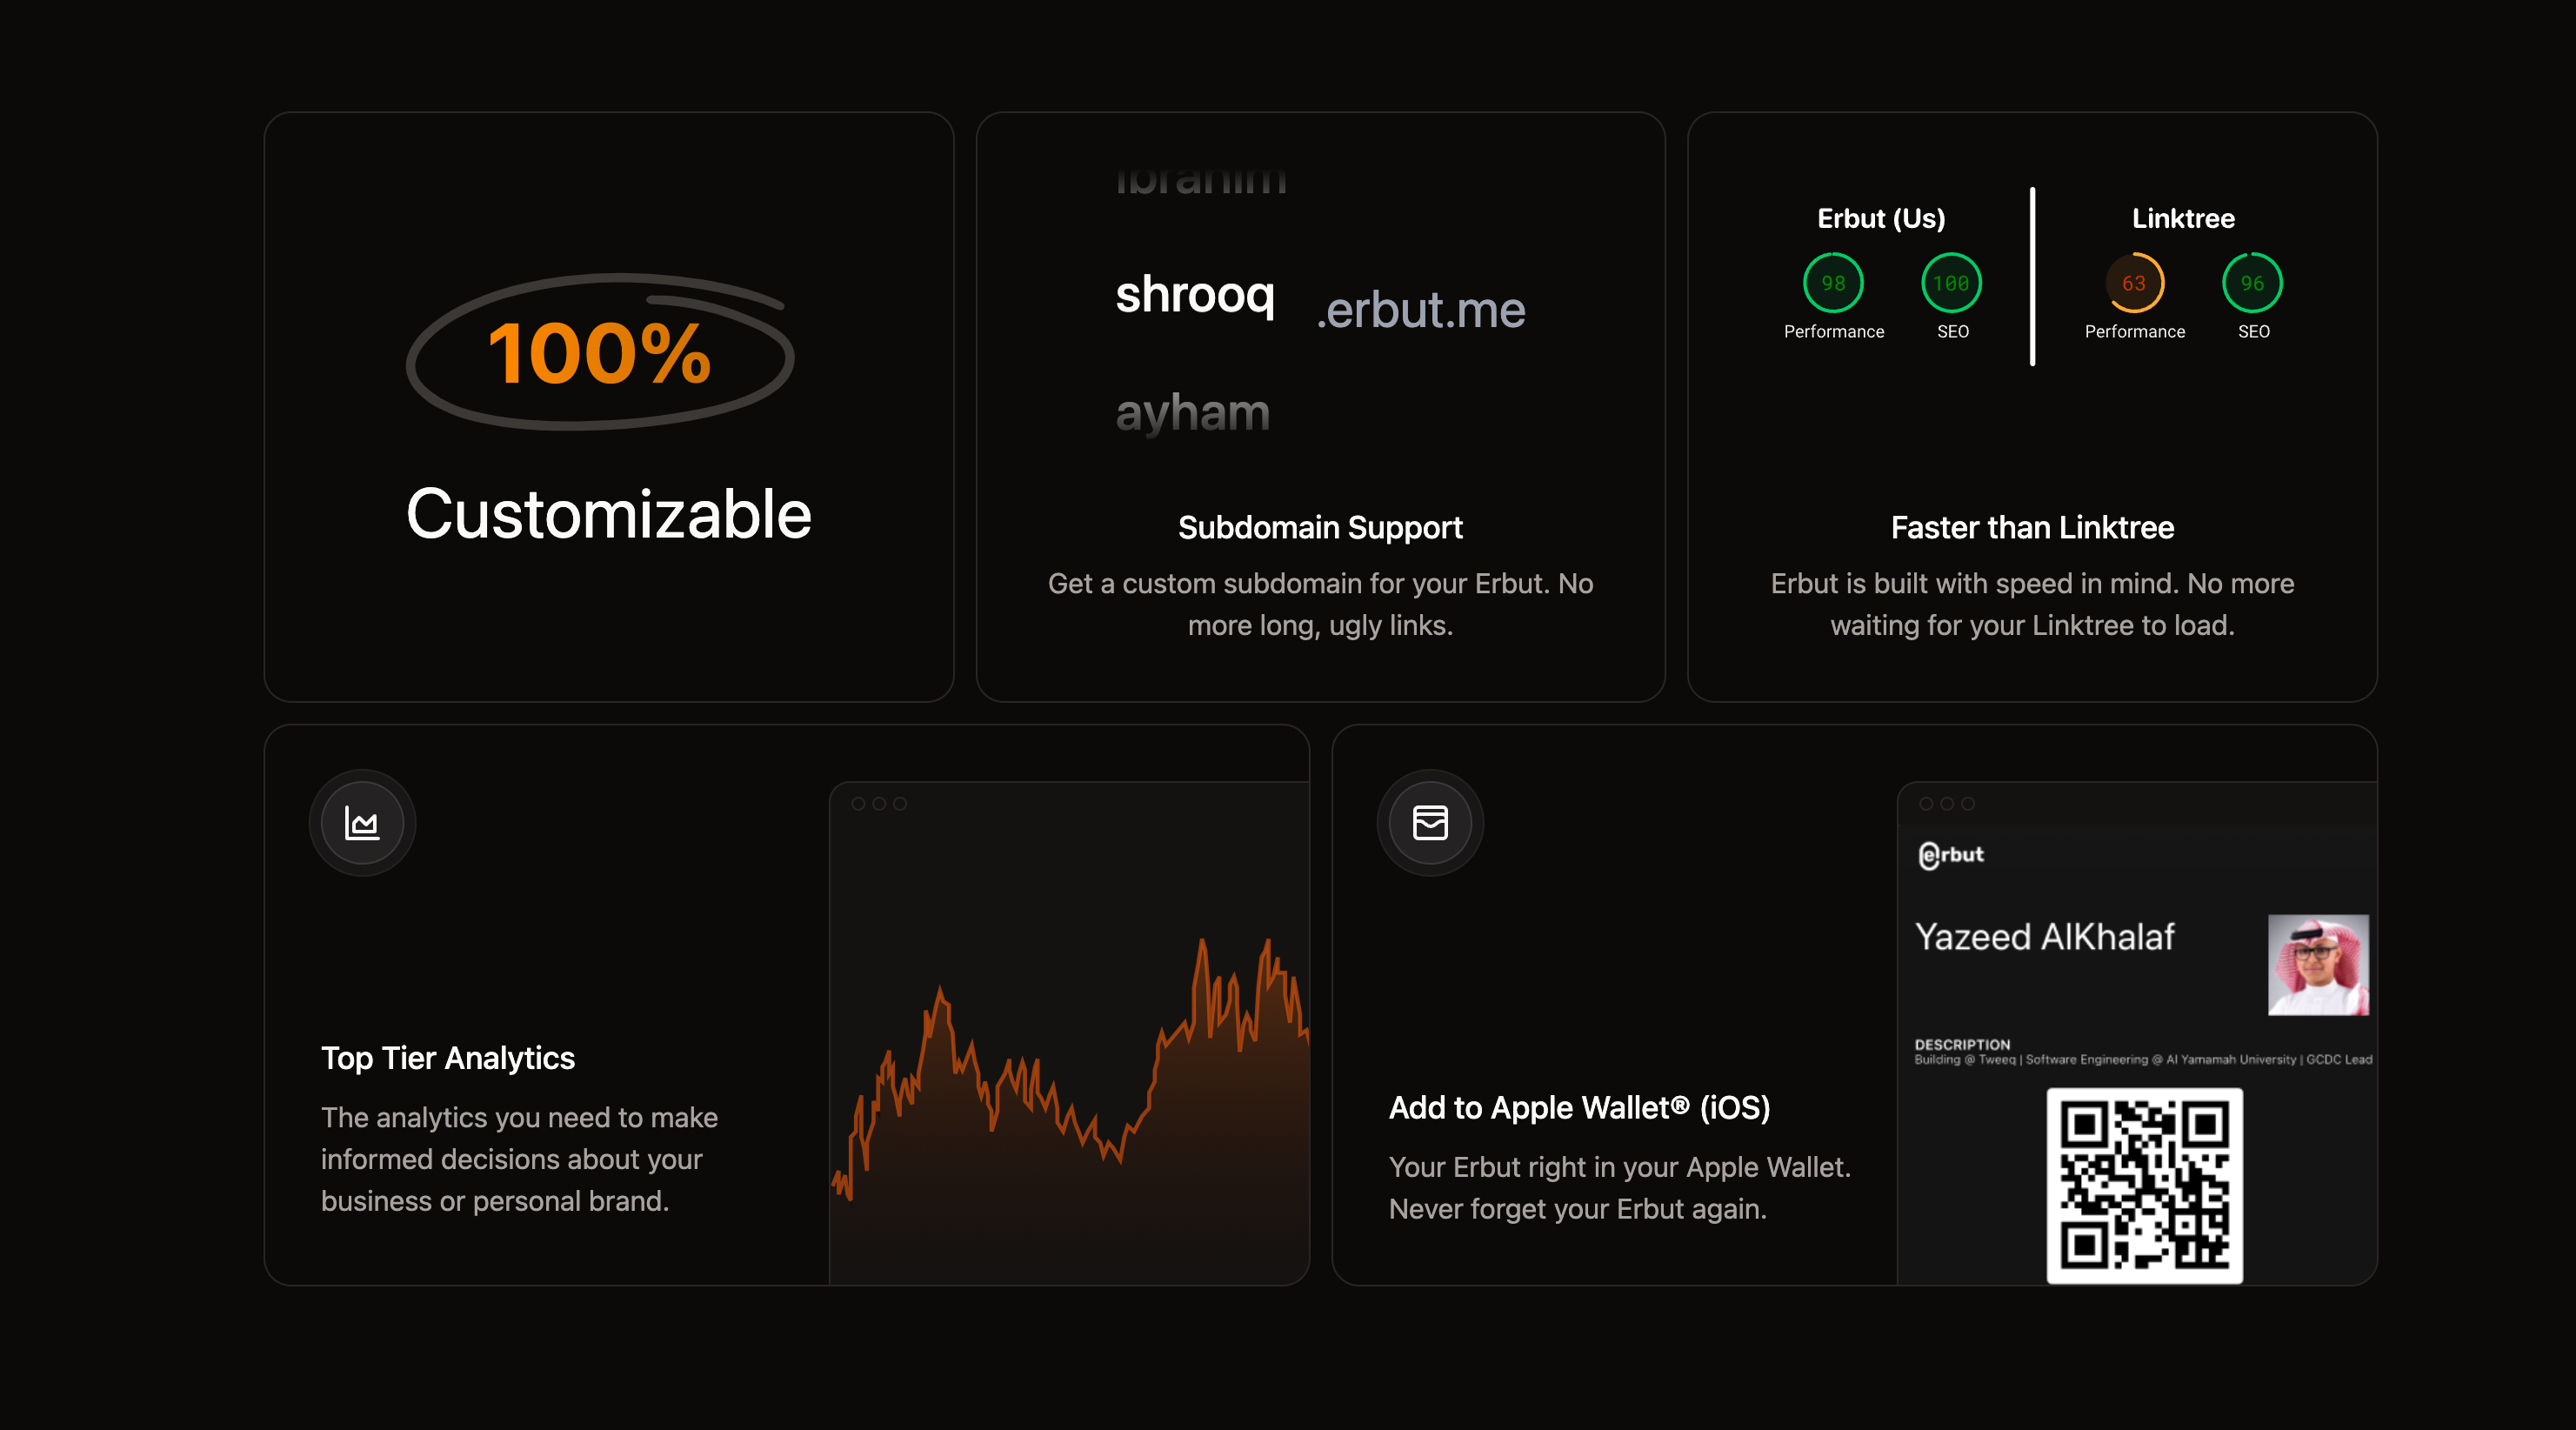
Task: Click the ayham subdomain name
Action: click(x=1192, y=412)
